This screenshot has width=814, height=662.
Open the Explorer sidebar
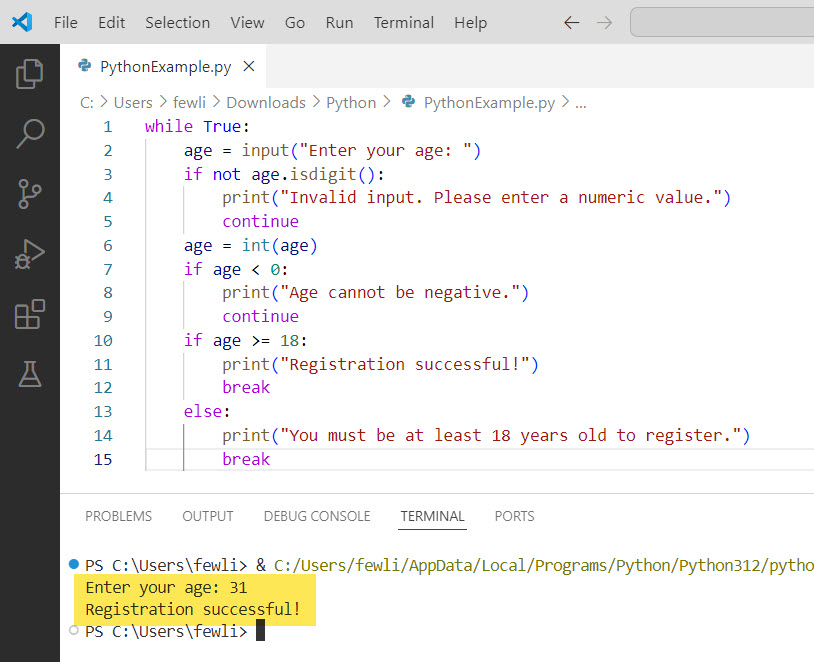pos(29,72)
